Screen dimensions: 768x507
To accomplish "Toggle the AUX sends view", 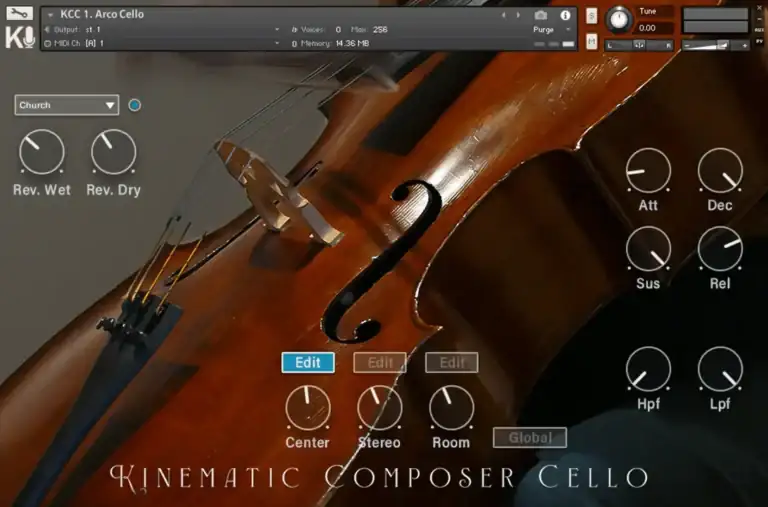I will [x=760, y=30].
